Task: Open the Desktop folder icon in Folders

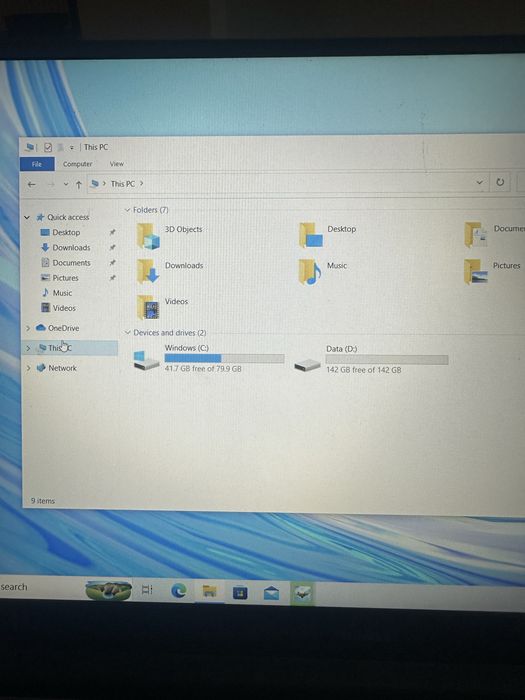Action: coord(311,235)
